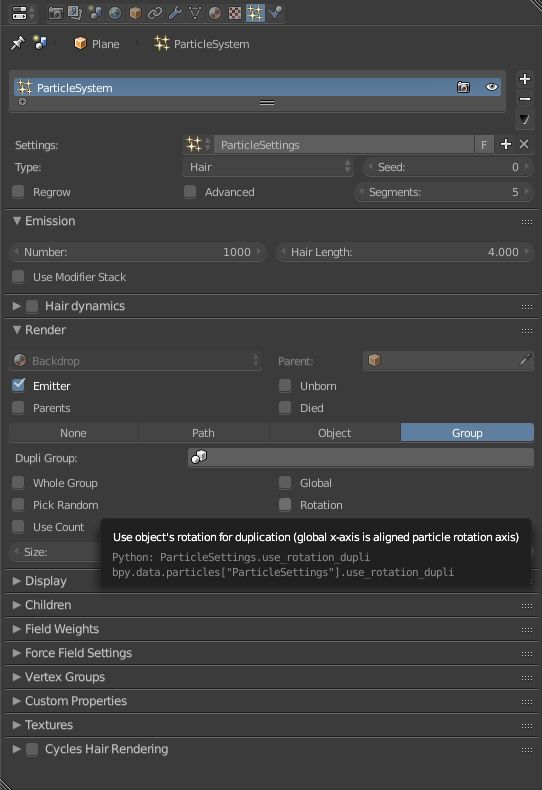Enable the Regrow checkbox
Image resolution: width=542 pixels, height=790 pixels.
coord(19,191)
